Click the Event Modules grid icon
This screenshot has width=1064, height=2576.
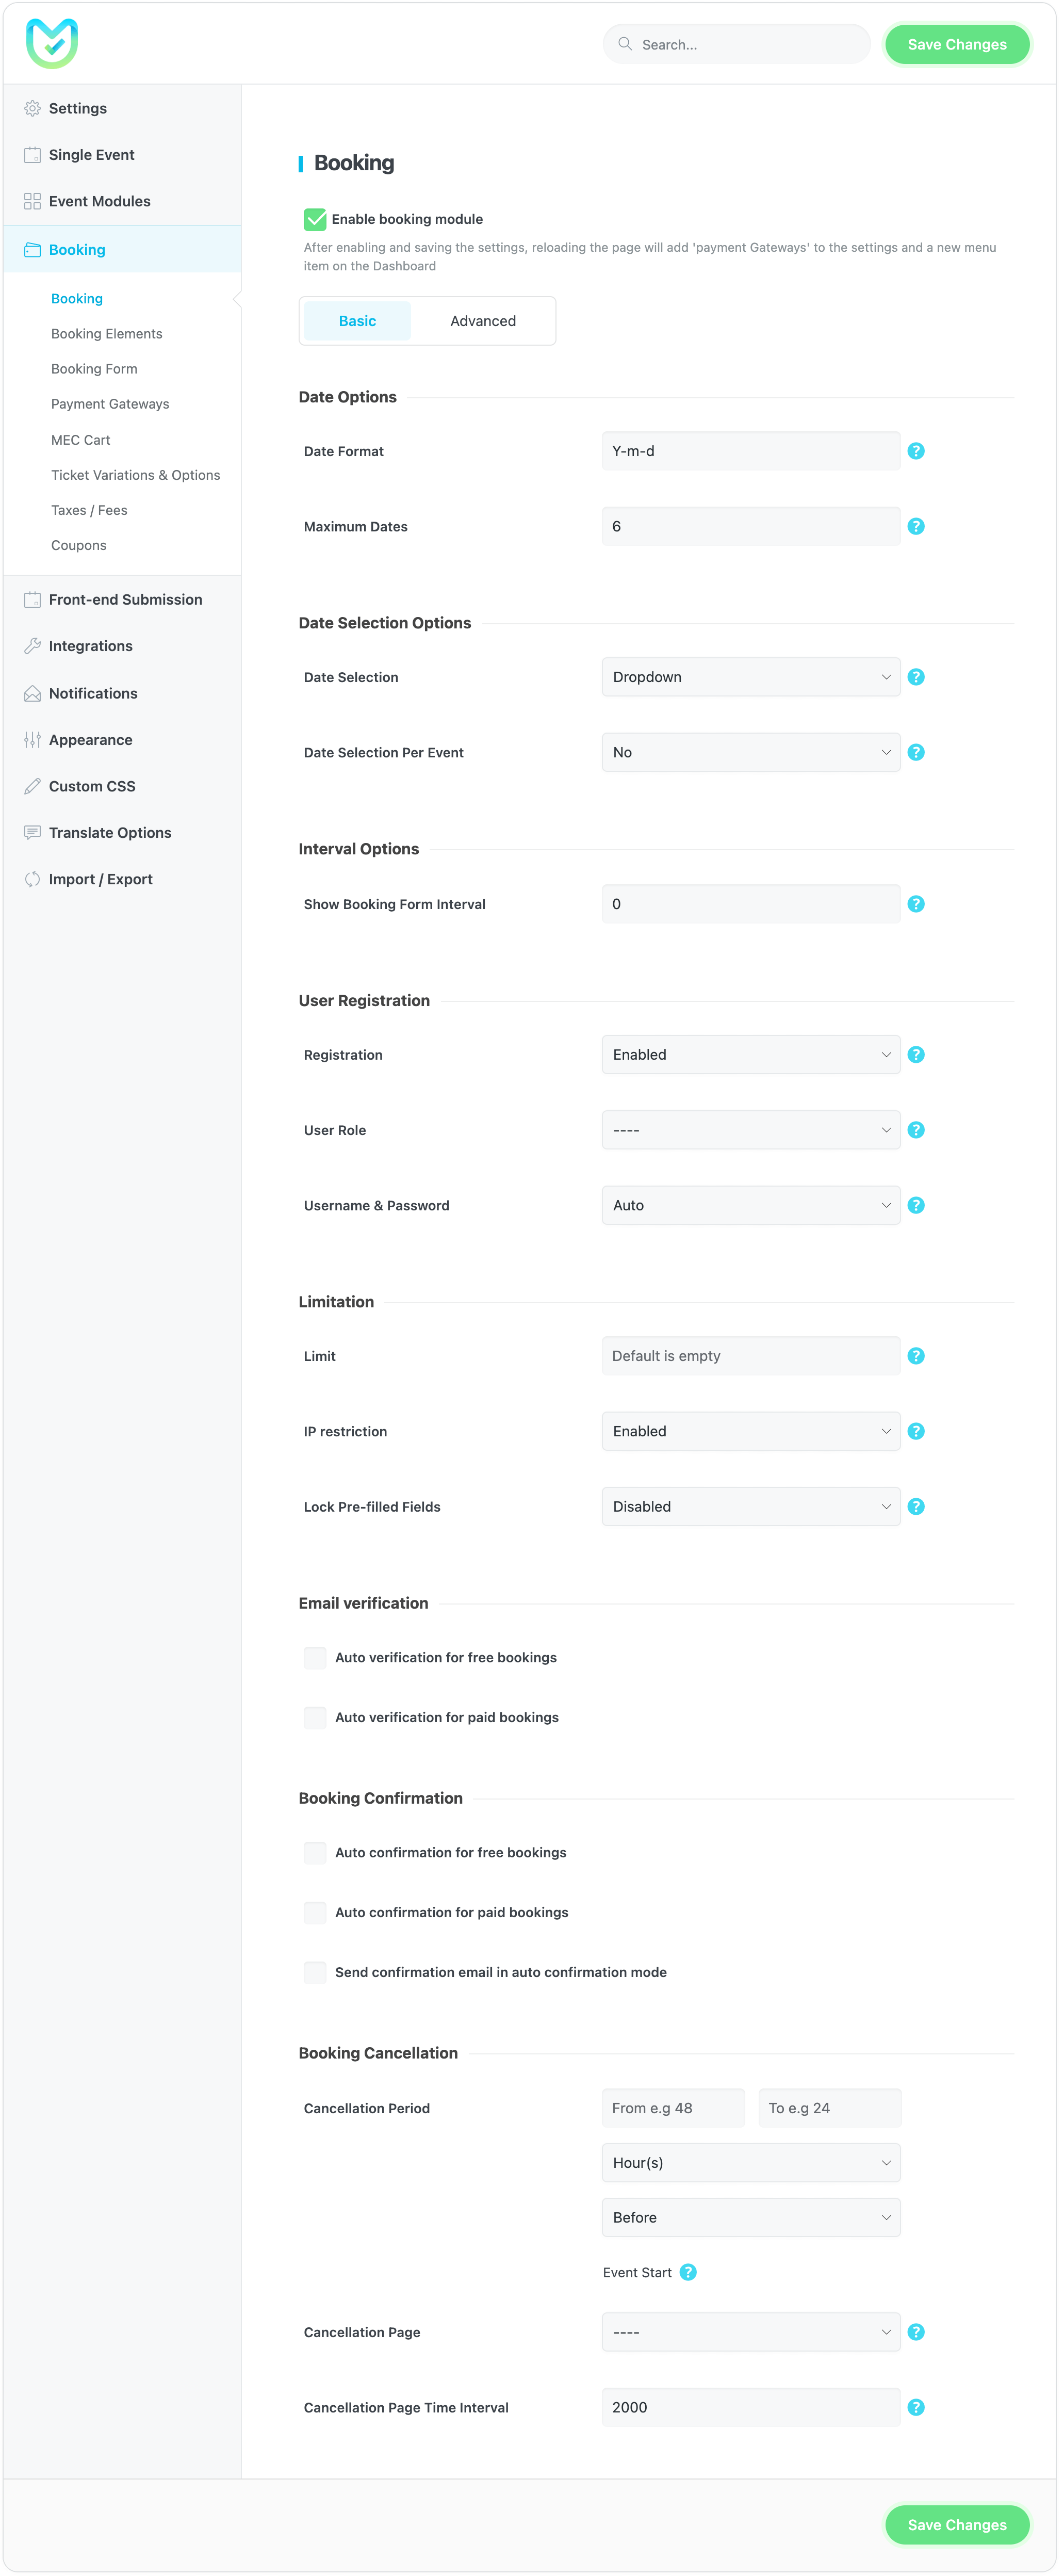tap(32, 201)
